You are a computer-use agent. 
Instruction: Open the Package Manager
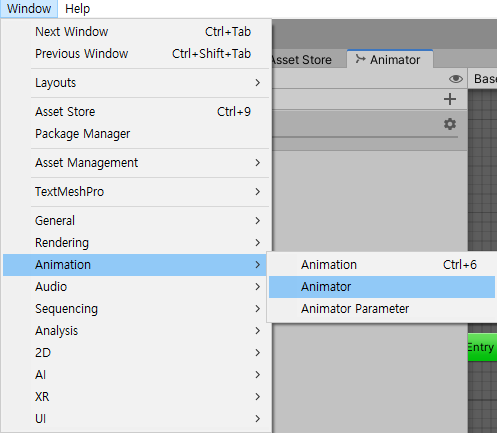click(136, 134)
